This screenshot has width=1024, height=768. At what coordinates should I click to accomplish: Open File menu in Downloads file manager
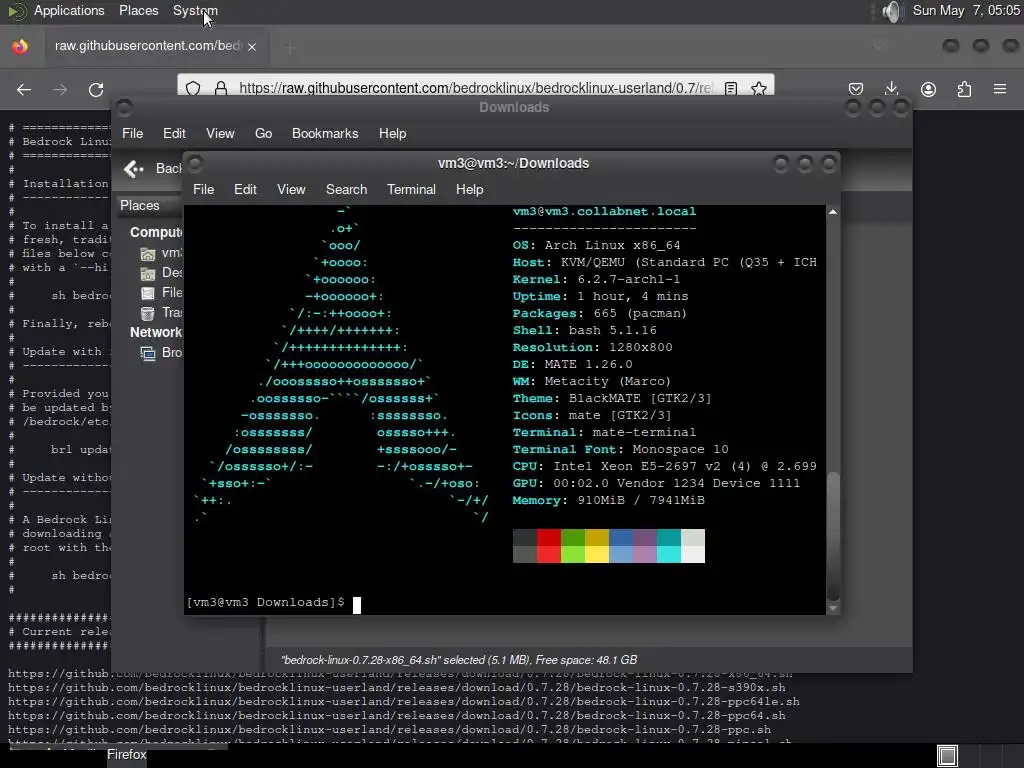tap(133, 133)
